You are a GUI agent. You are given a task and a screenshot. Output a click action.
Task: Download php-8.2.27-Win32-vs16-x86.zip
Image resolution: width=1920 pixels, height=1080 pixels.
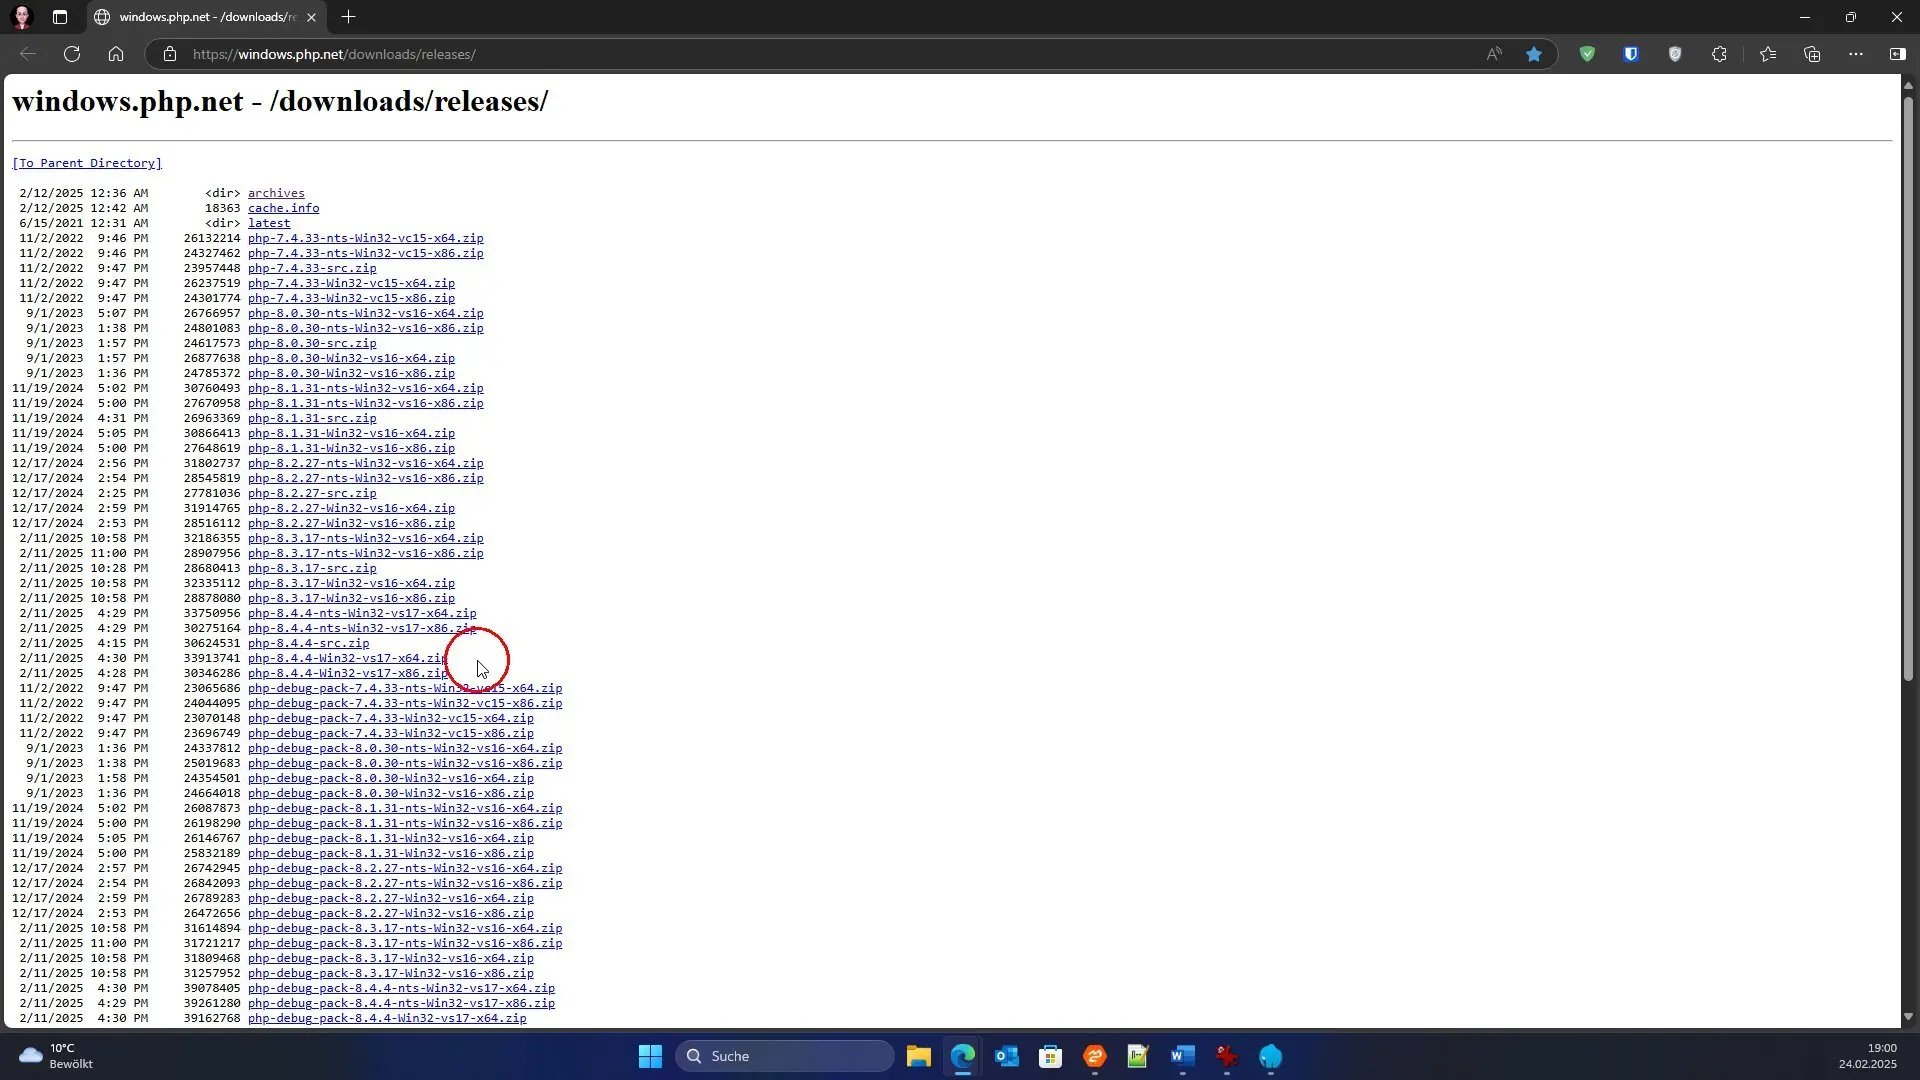click(x=351, y=523)
